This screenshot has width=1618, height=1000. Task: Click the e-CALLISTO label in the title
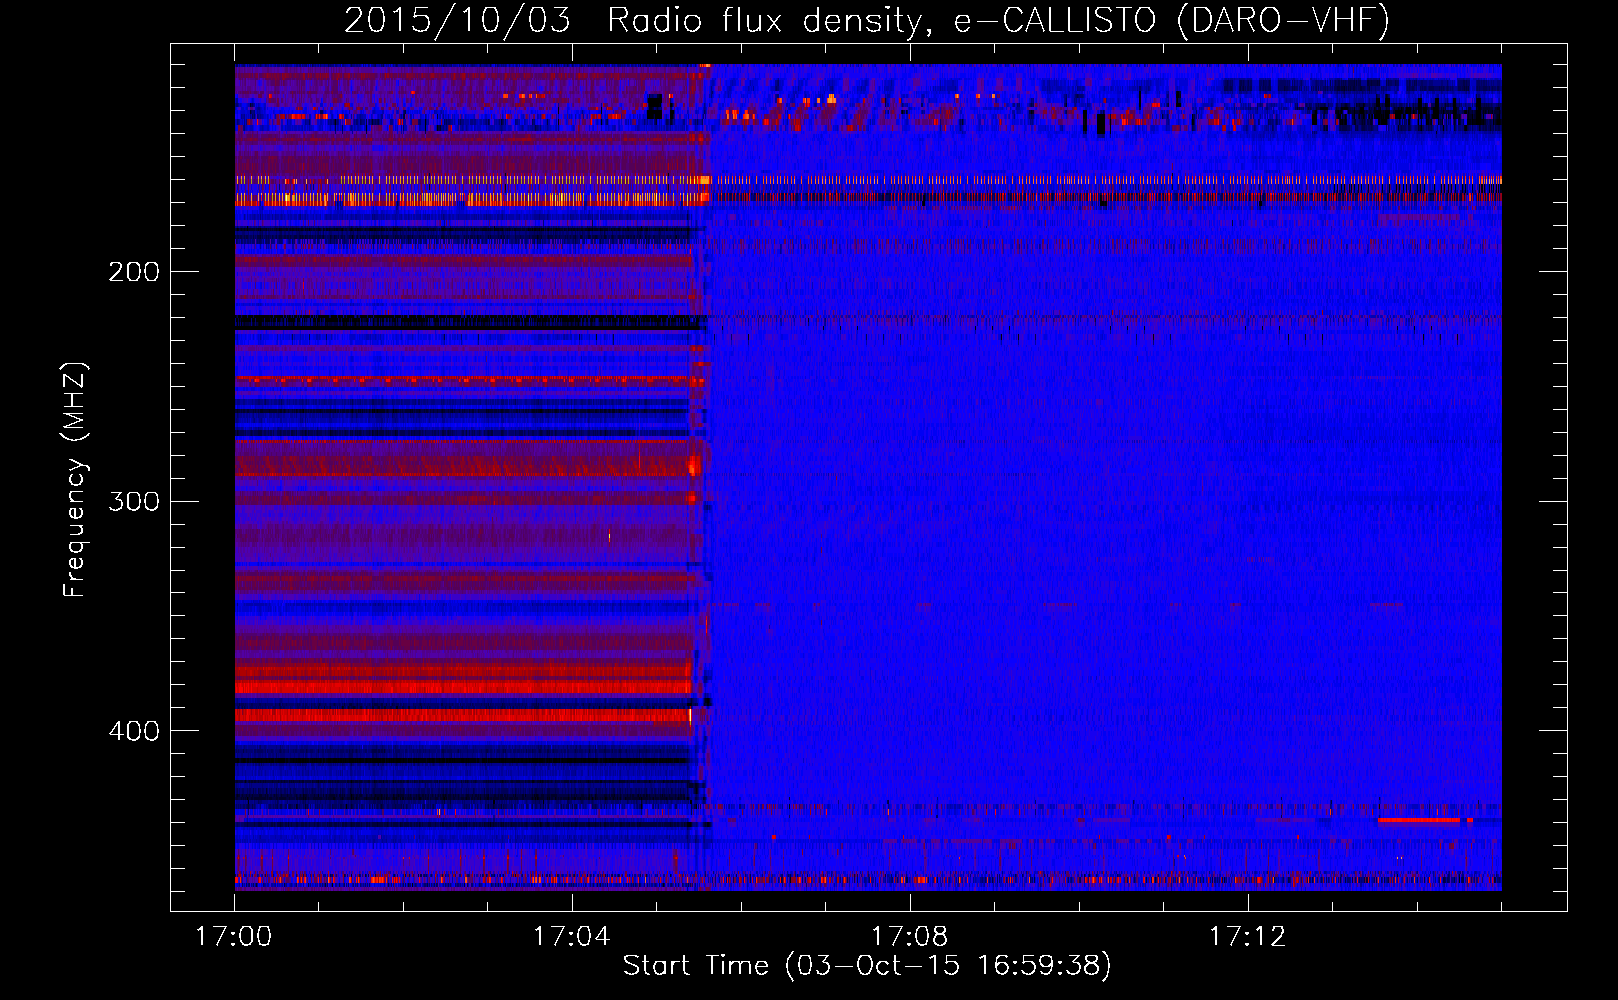[1055, 20]
